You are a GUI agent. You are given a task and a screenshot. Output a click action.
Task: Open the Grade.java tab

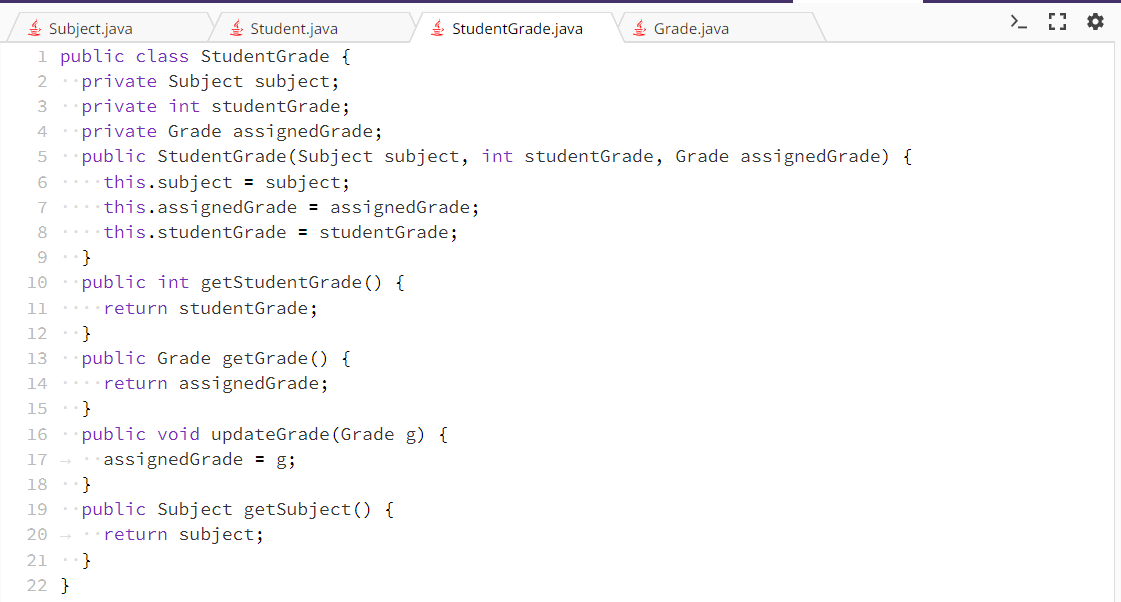(x=690, y=28)
